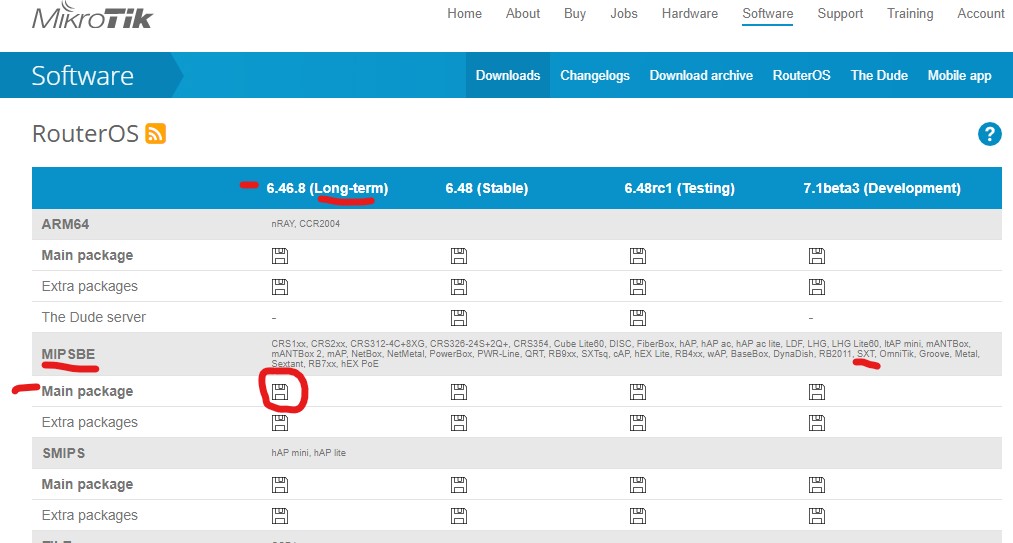Download ARM64 Extra packages 6.48 Stable

pos(459,287)
